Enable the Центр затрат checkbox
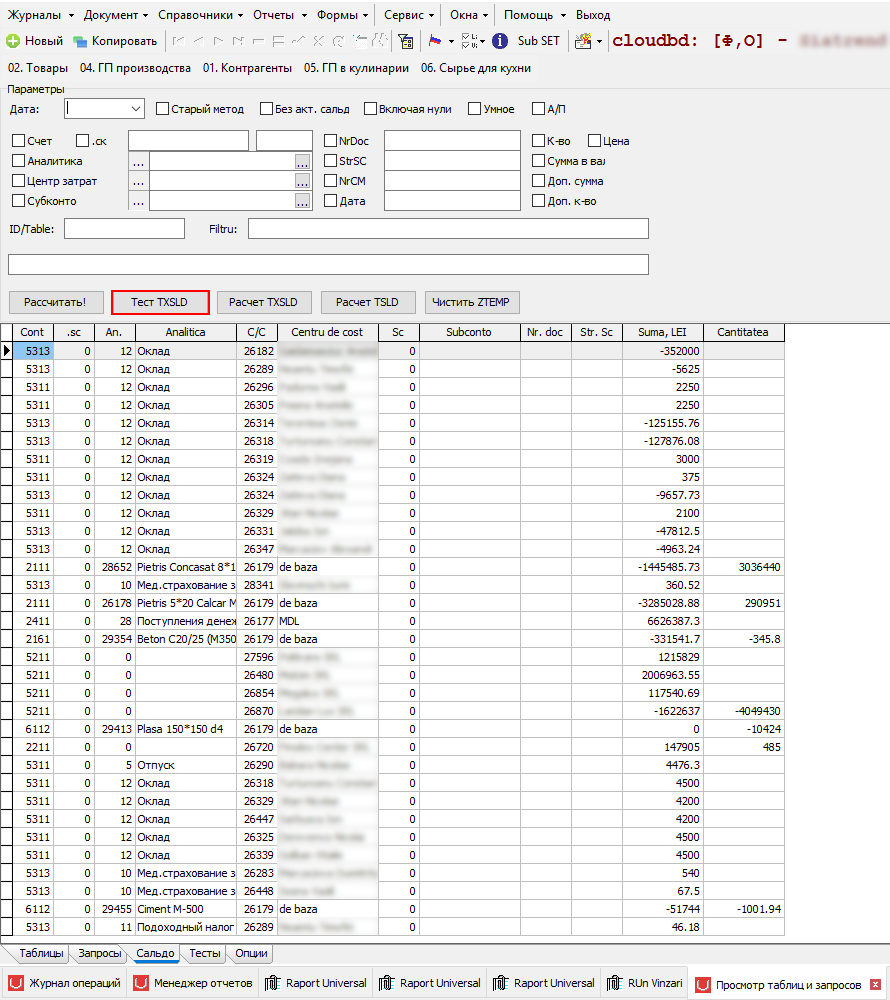Image resolution: width=890 pixels, height=1000 pixels. 18,181
